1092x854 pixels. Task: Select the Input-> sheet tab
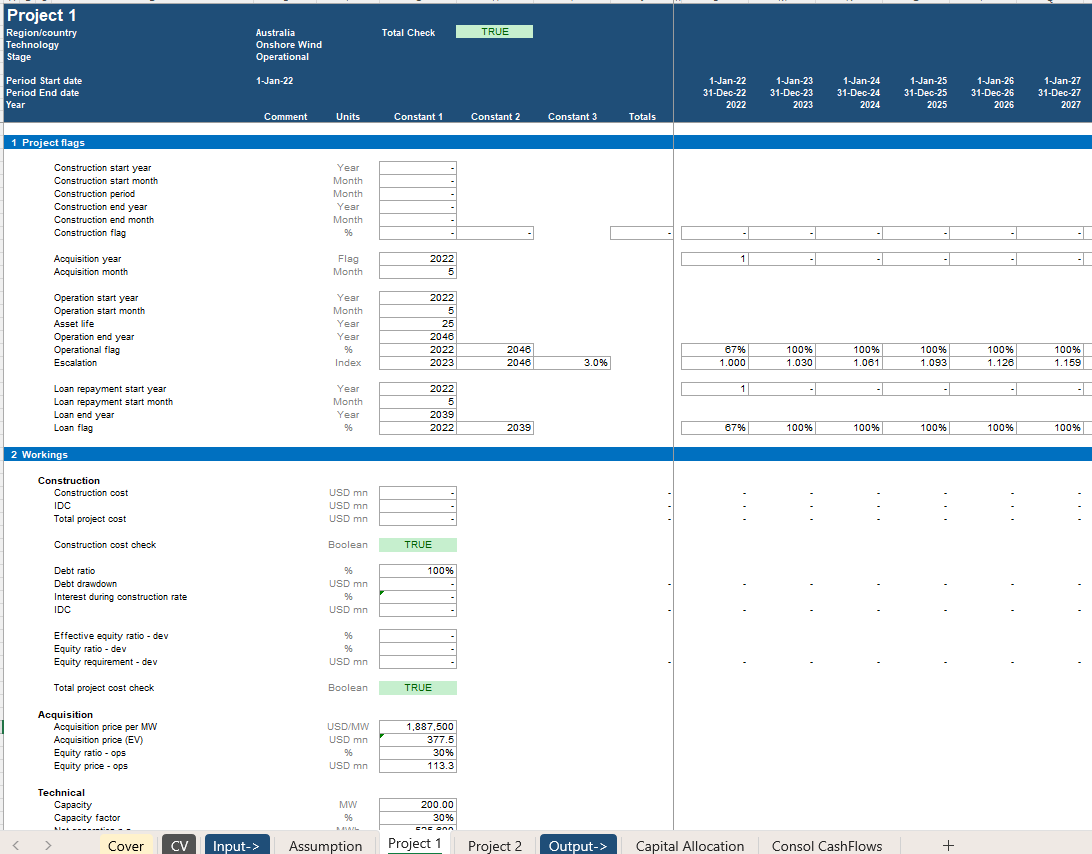[236, 846]
